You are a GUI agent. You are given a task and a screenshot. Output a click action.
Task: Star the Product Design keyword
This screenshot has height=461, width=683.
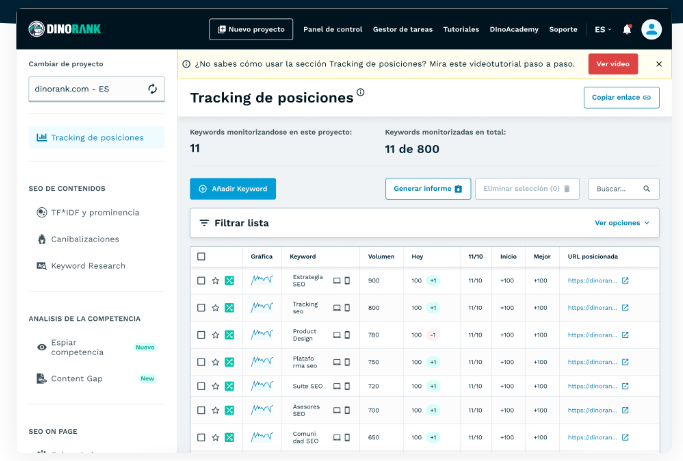pos(215,335)
